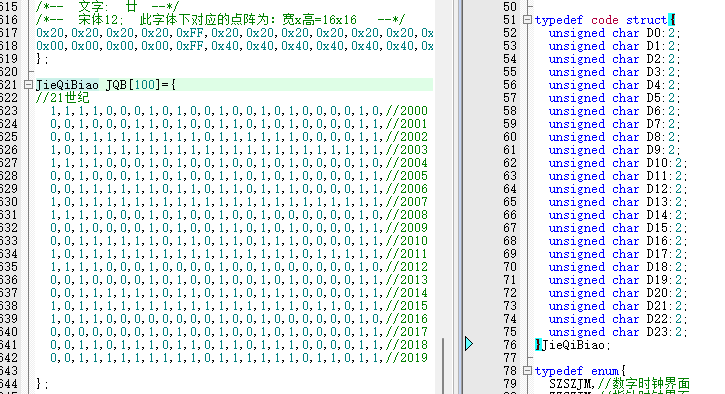Collapse the JieQiBiao JQB[100] array fold
This screenshot has width=725, height=394.
point(29,85)
